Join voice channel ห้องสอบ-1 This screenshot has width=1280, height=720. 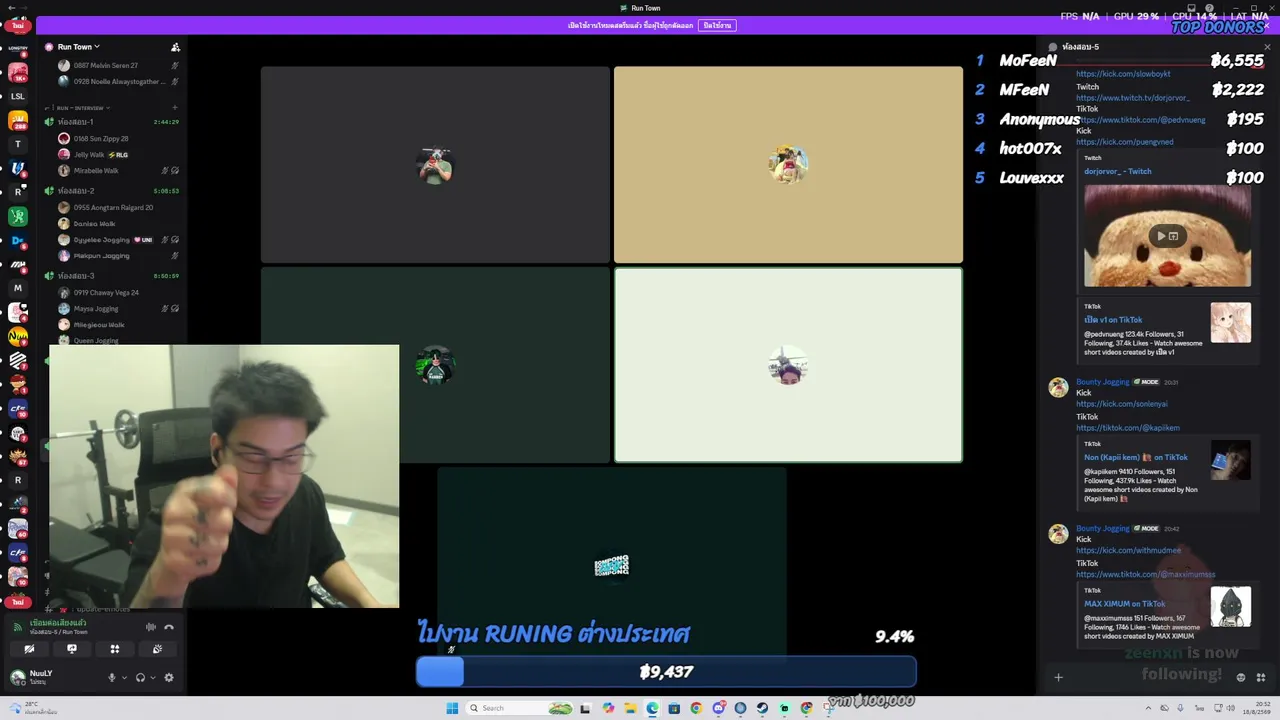tap(112, 122)
